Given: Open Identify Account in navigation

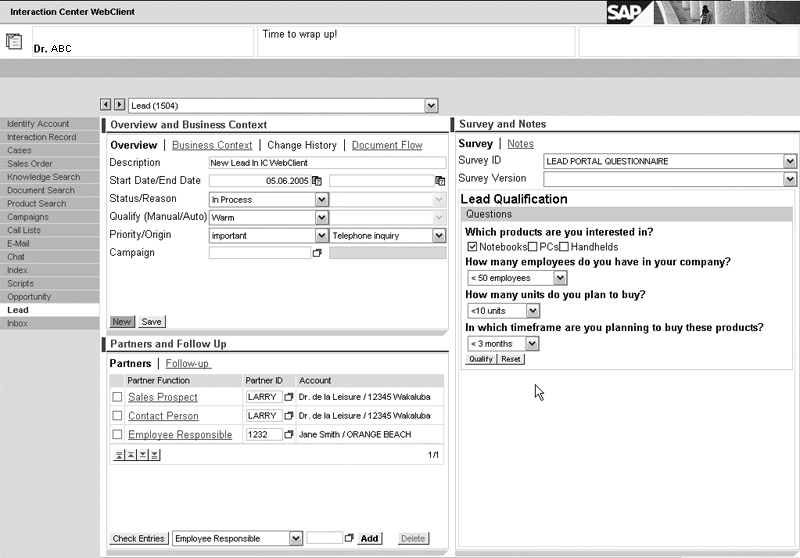Looking at the screenshot, I should [x=49, y=124].
